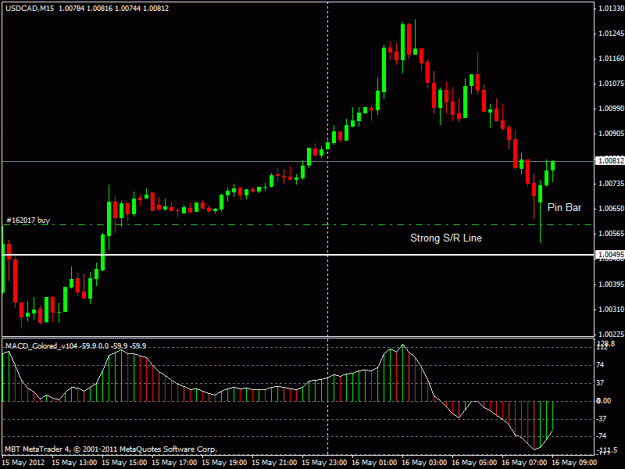The height and width of the screenshot is (469, 625).
Task: Click the 74 level on MACD scale
Action: coord(600,365)
